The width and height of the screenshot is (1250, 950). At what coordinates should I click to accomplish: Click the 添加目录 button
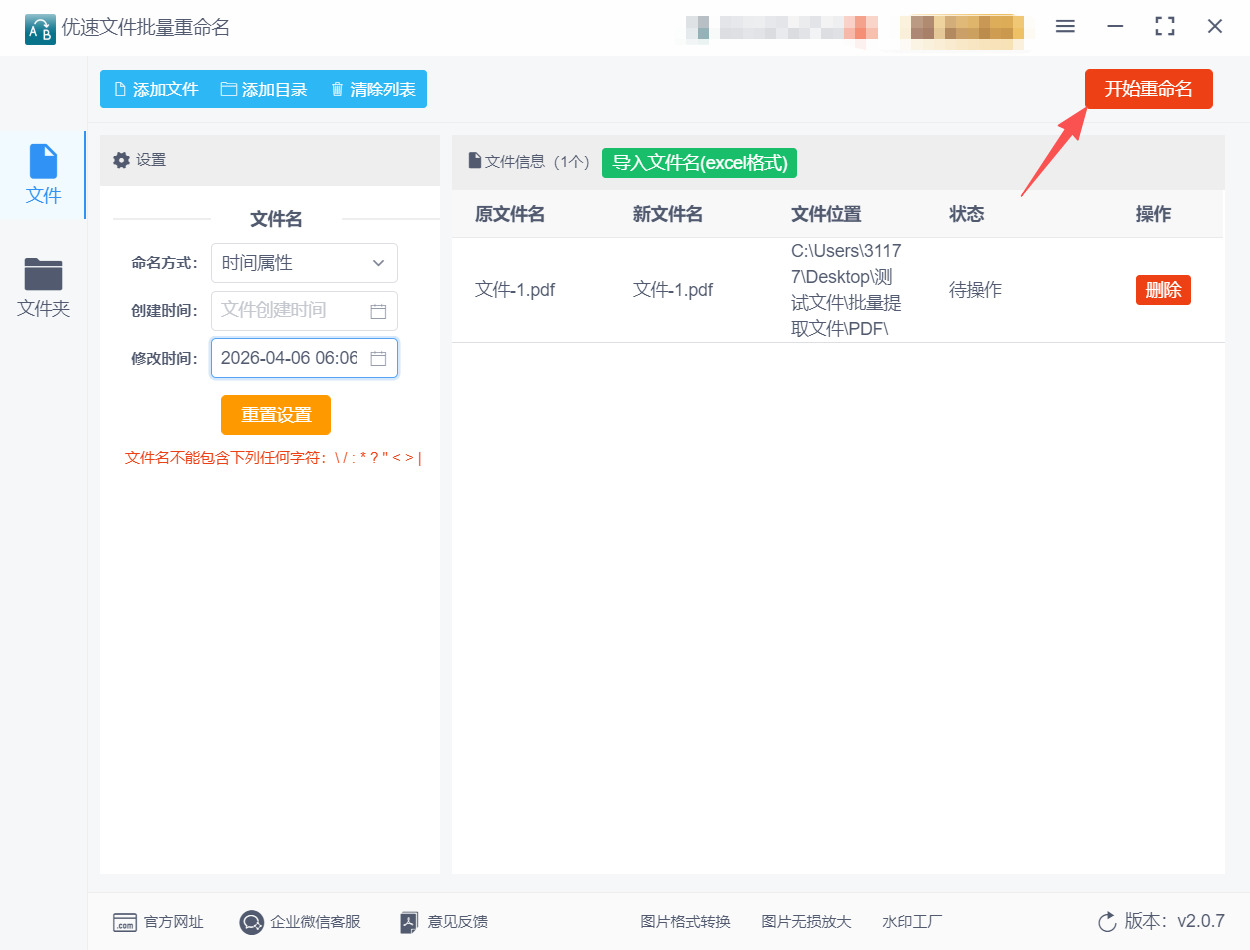[264, 89]
